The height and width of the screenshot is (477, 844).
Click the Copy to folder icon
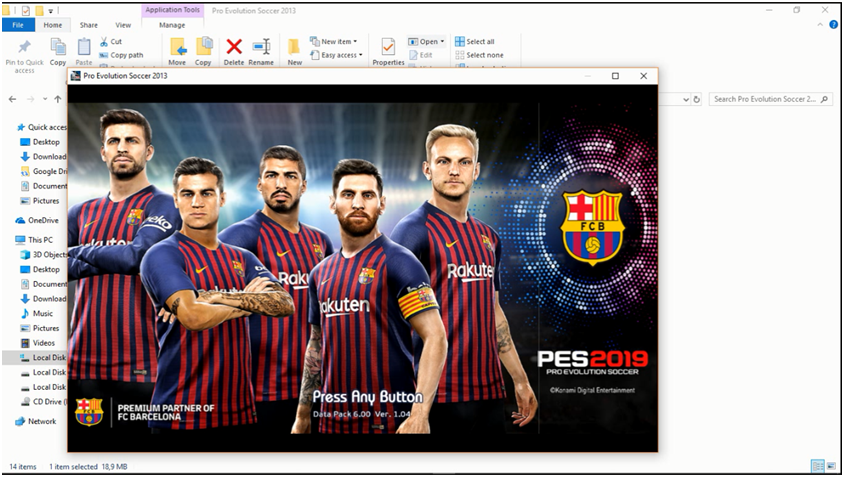203,47
